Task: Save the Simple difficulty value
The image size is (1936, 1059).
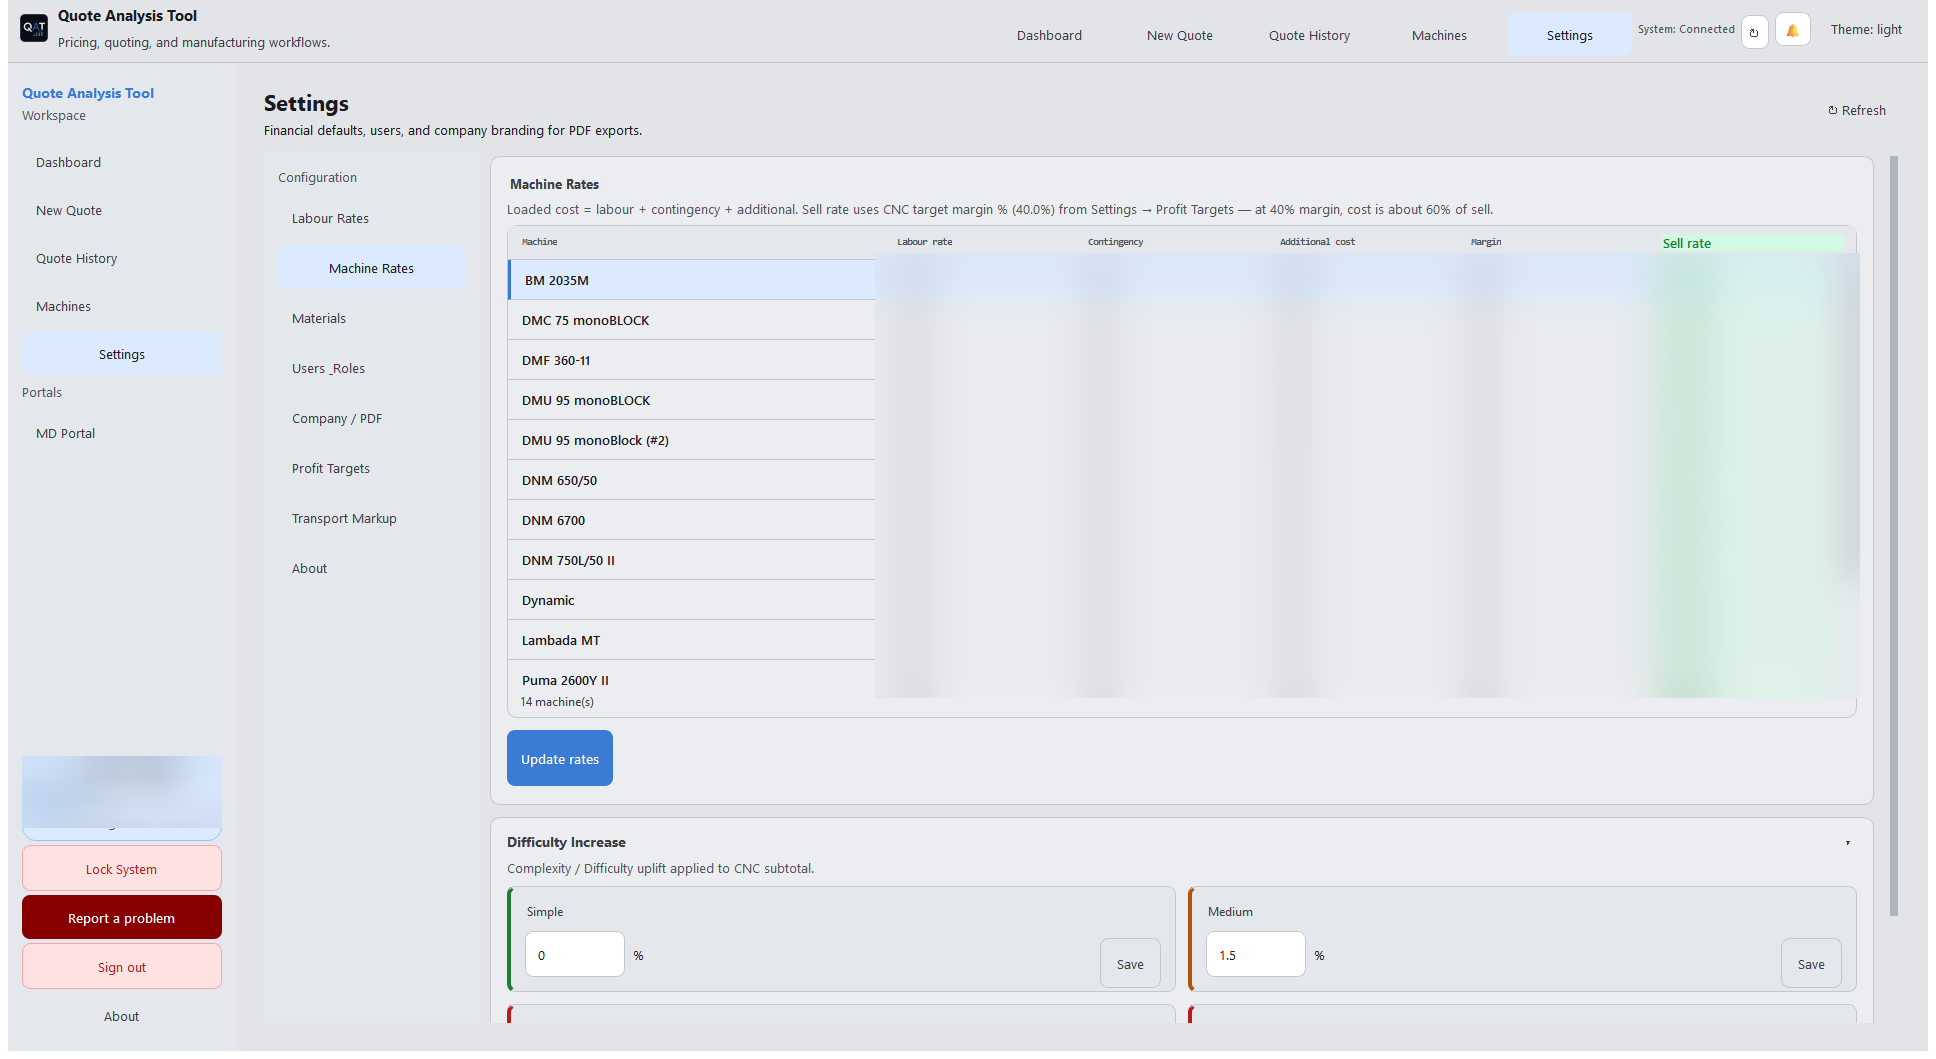Action: coord(1130,963)
